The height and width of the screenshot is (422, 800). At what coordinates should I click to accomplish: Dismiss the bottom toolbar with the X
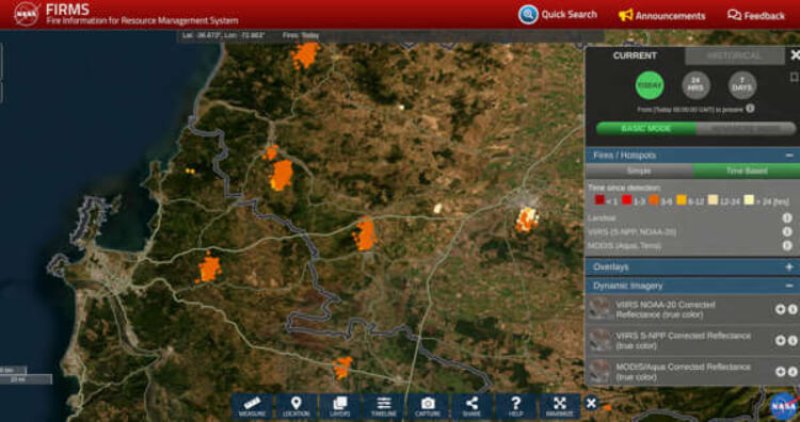tap(591, 404)
